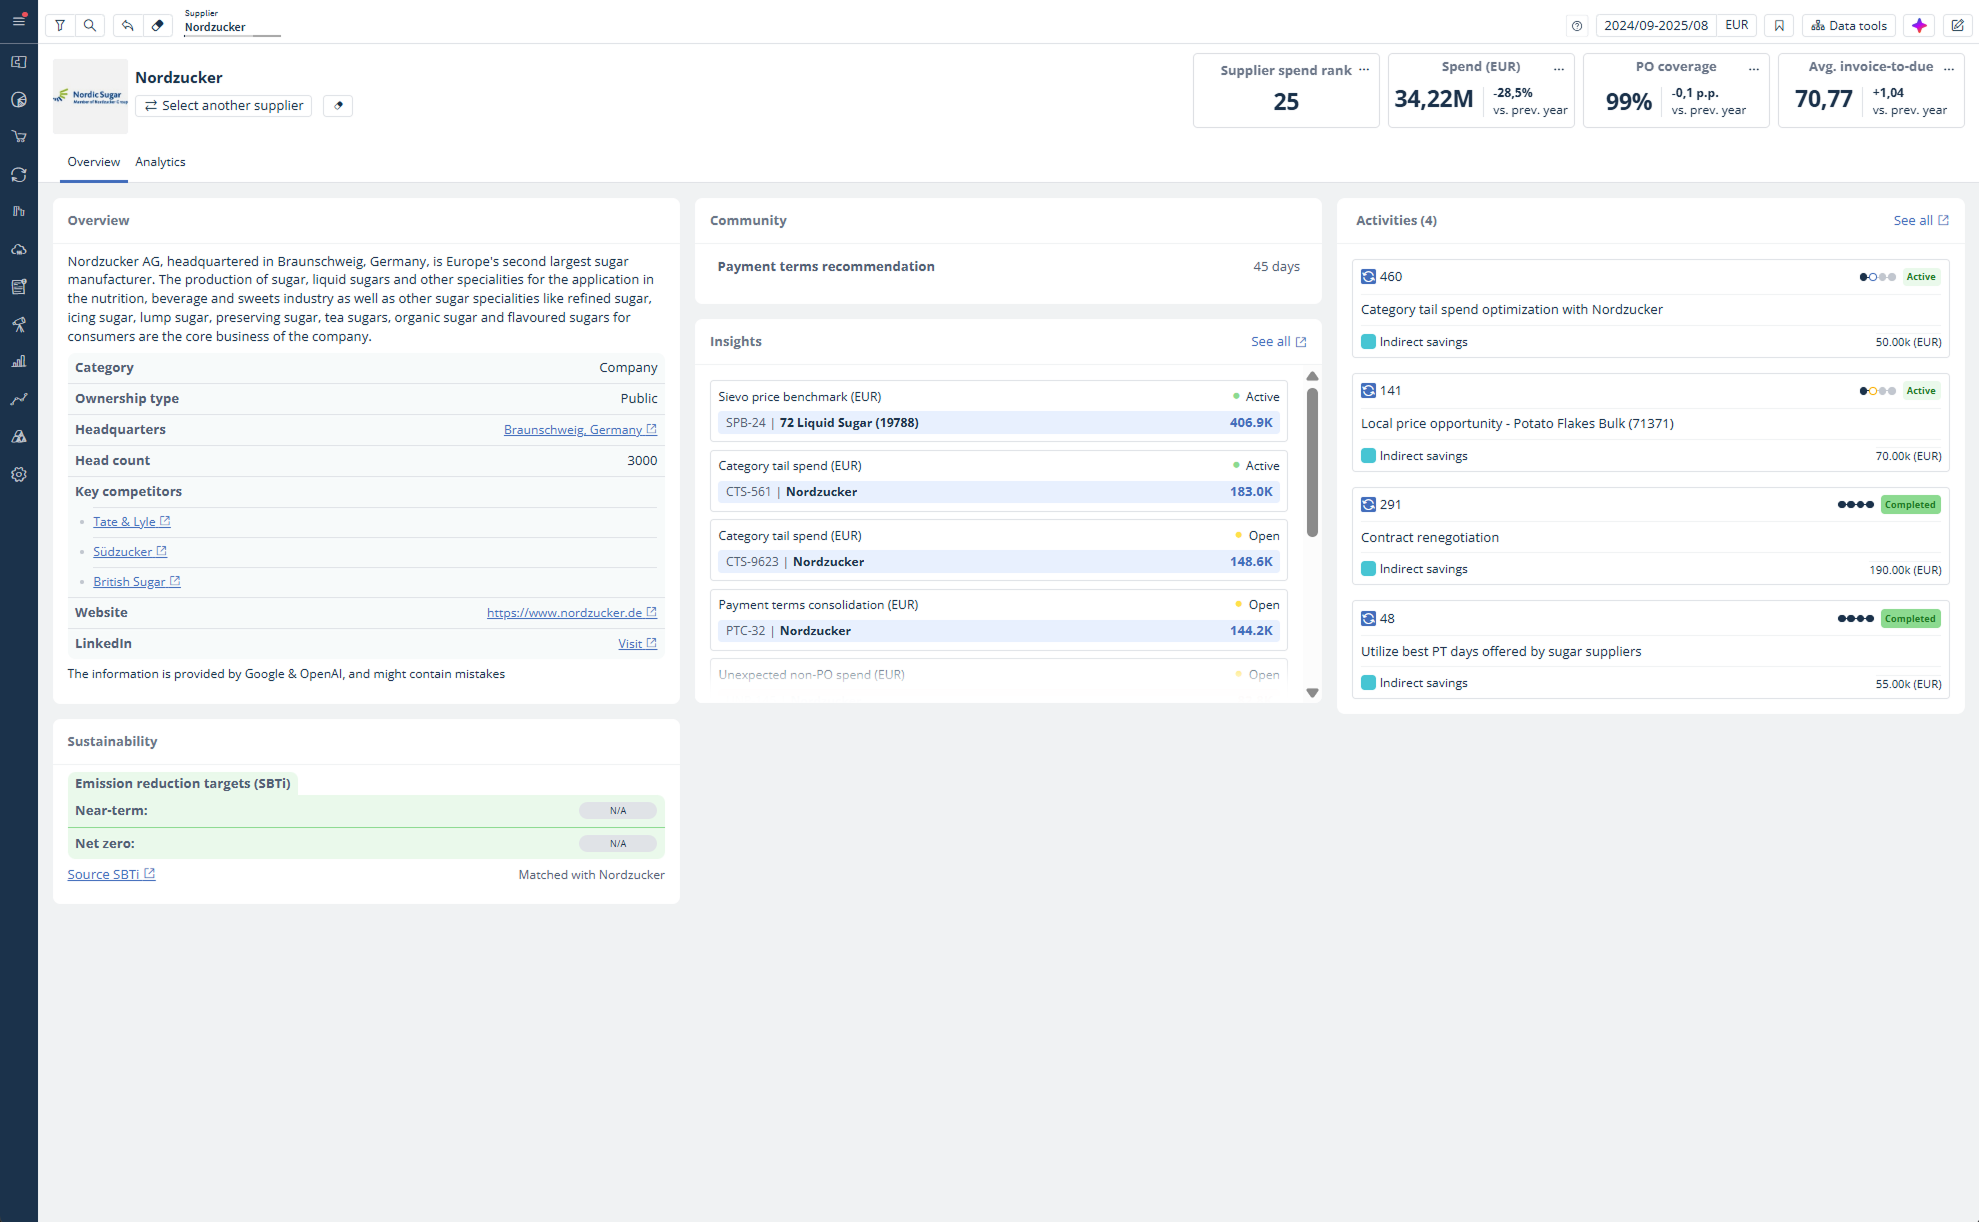Open the filter funnel icon in top toolbar

tap(60, 26)
